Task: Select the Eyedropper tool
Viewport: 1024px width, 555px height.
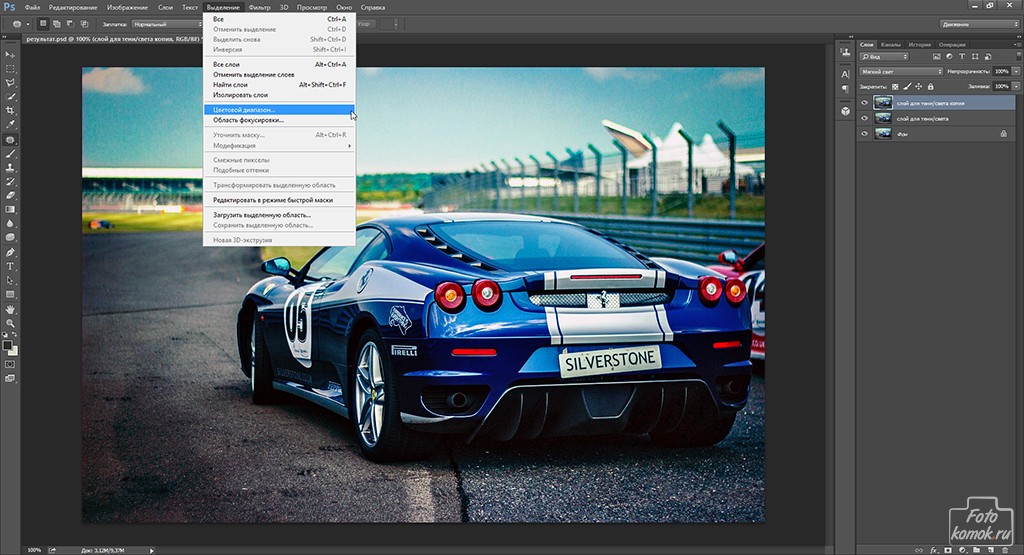Action: tap(10, 124)
